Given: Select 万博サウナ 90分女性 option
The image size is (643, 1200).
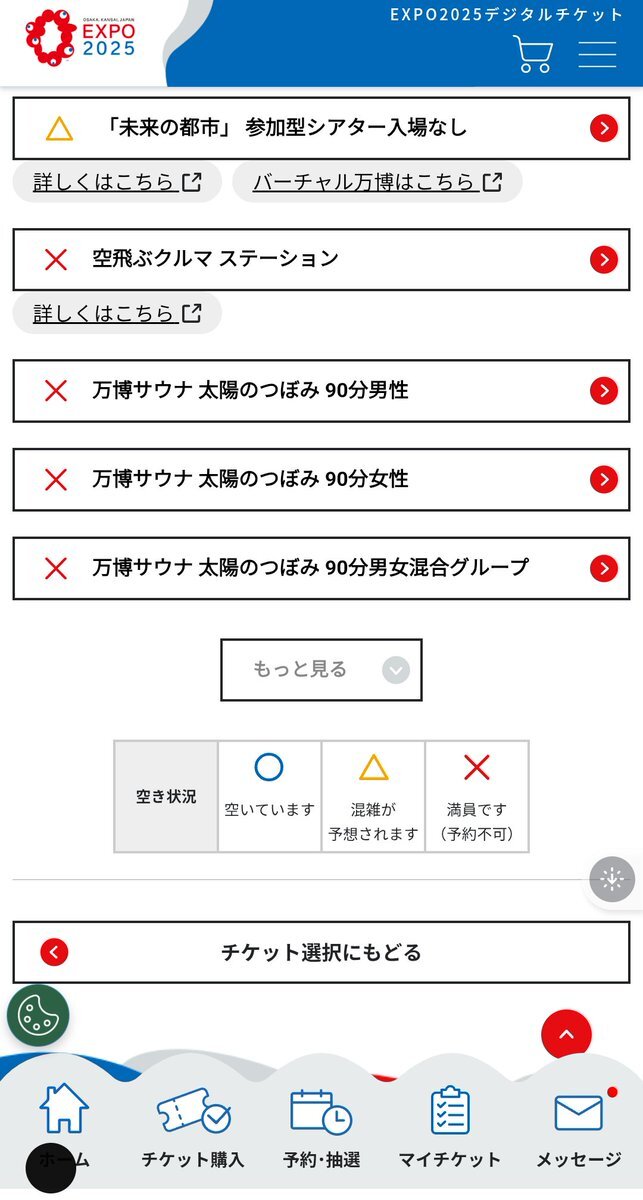Looking at the screenshot, I should pos(321,479).
